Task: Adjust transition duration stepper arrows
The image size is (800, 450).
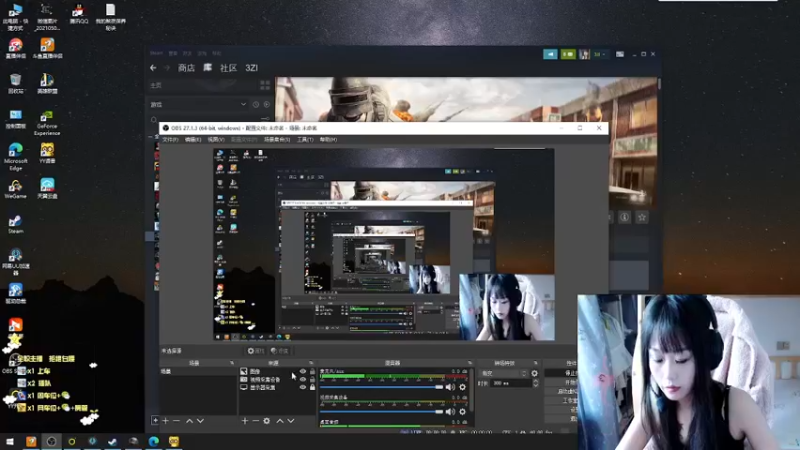Action: 535,383
